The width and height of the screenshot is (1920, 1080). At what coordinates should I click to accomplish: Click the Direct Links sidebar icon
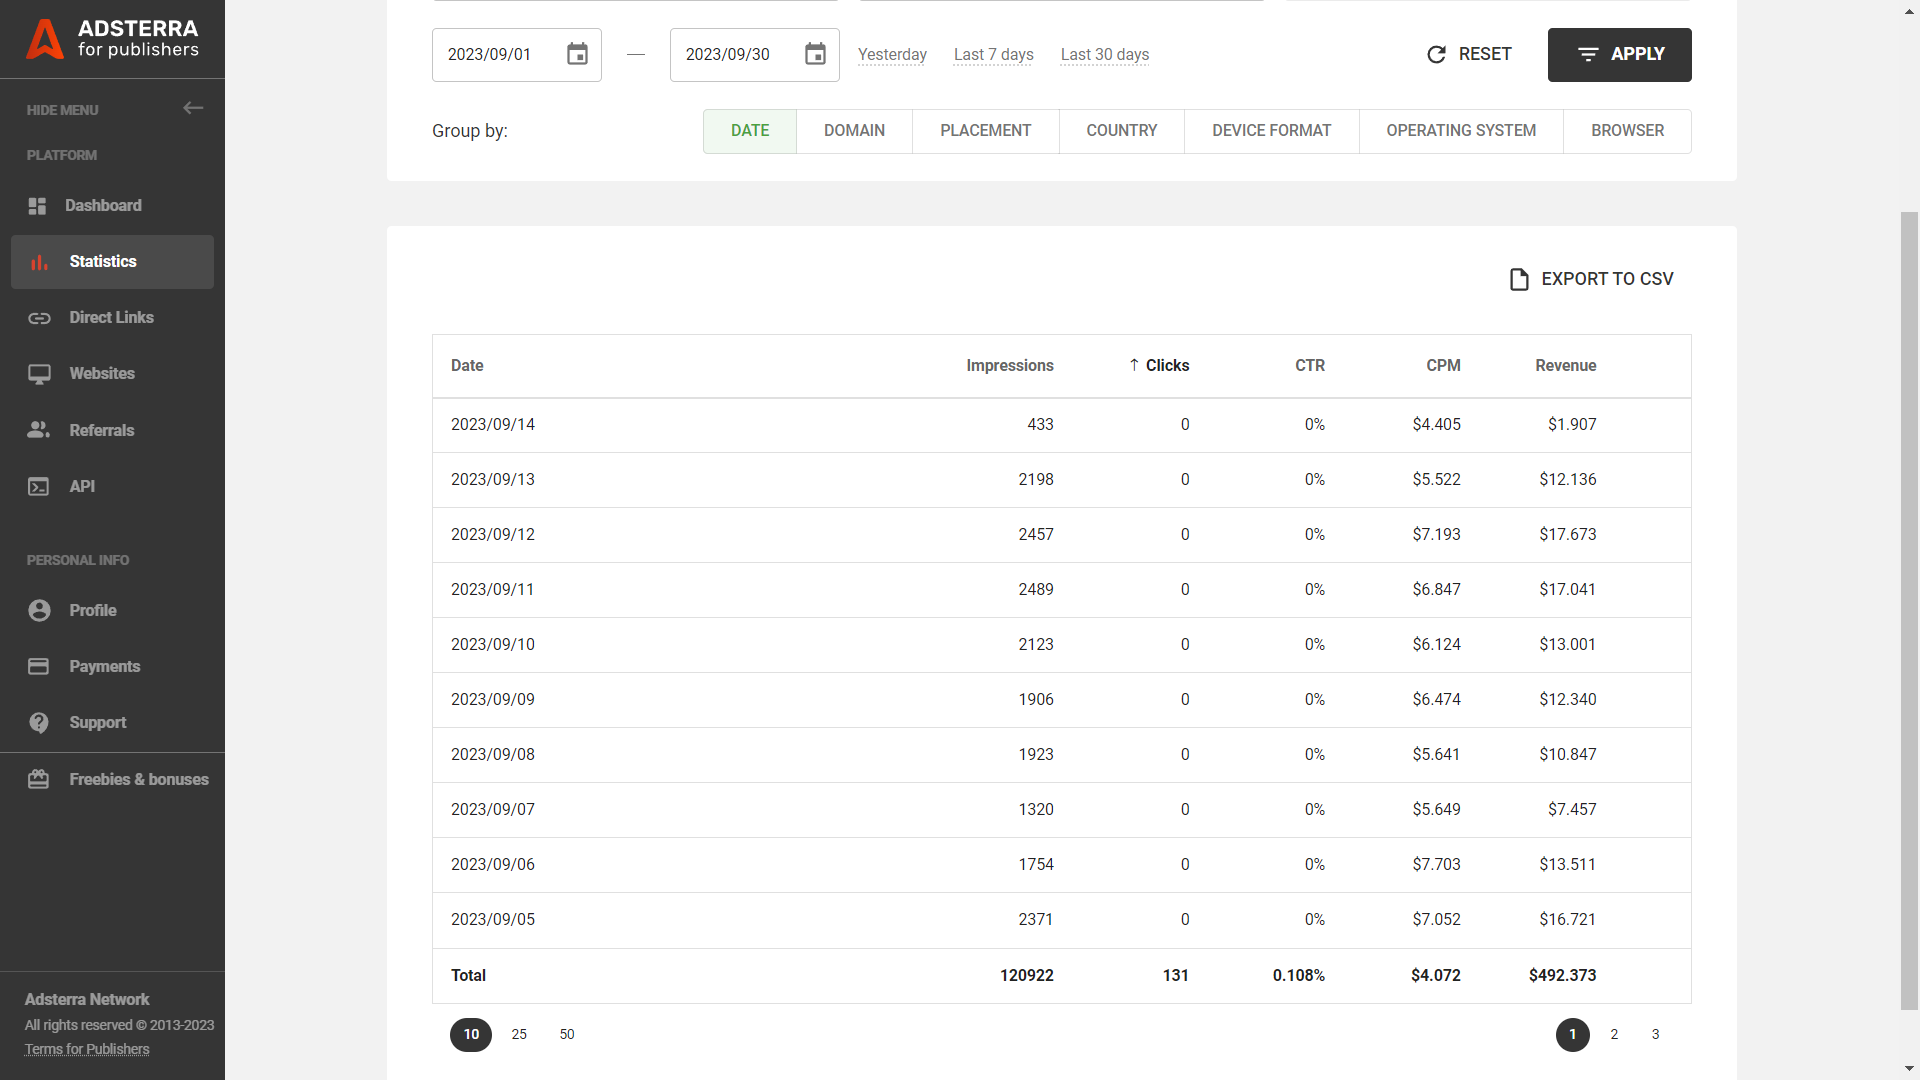click(40, 316)
